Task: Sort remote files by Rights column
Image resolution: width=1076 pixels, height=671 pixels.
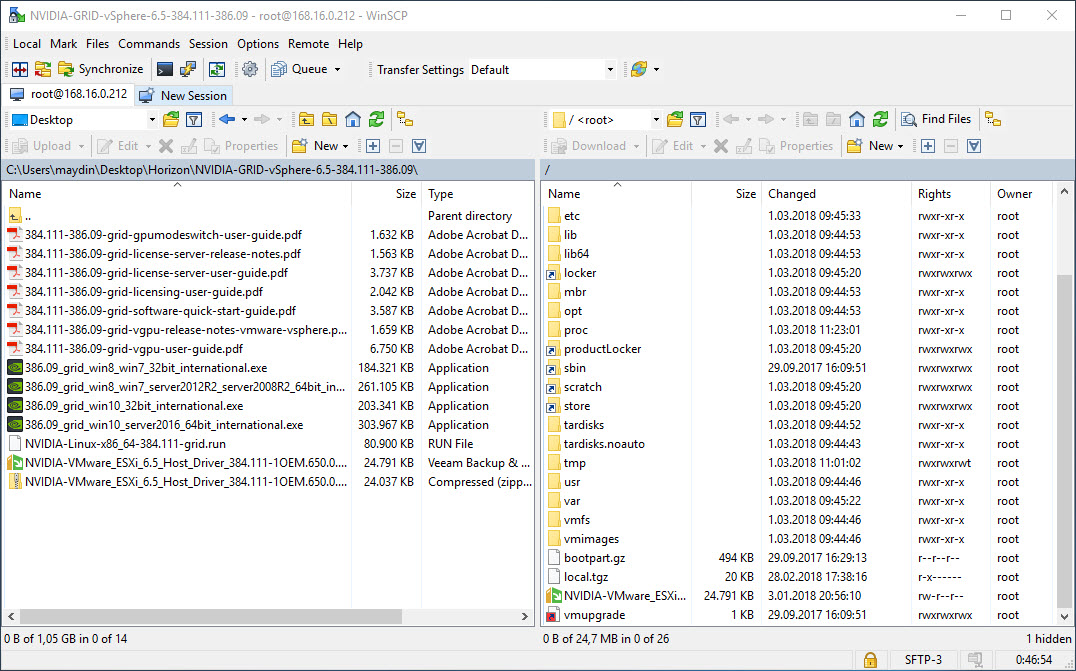Action: 950,194
